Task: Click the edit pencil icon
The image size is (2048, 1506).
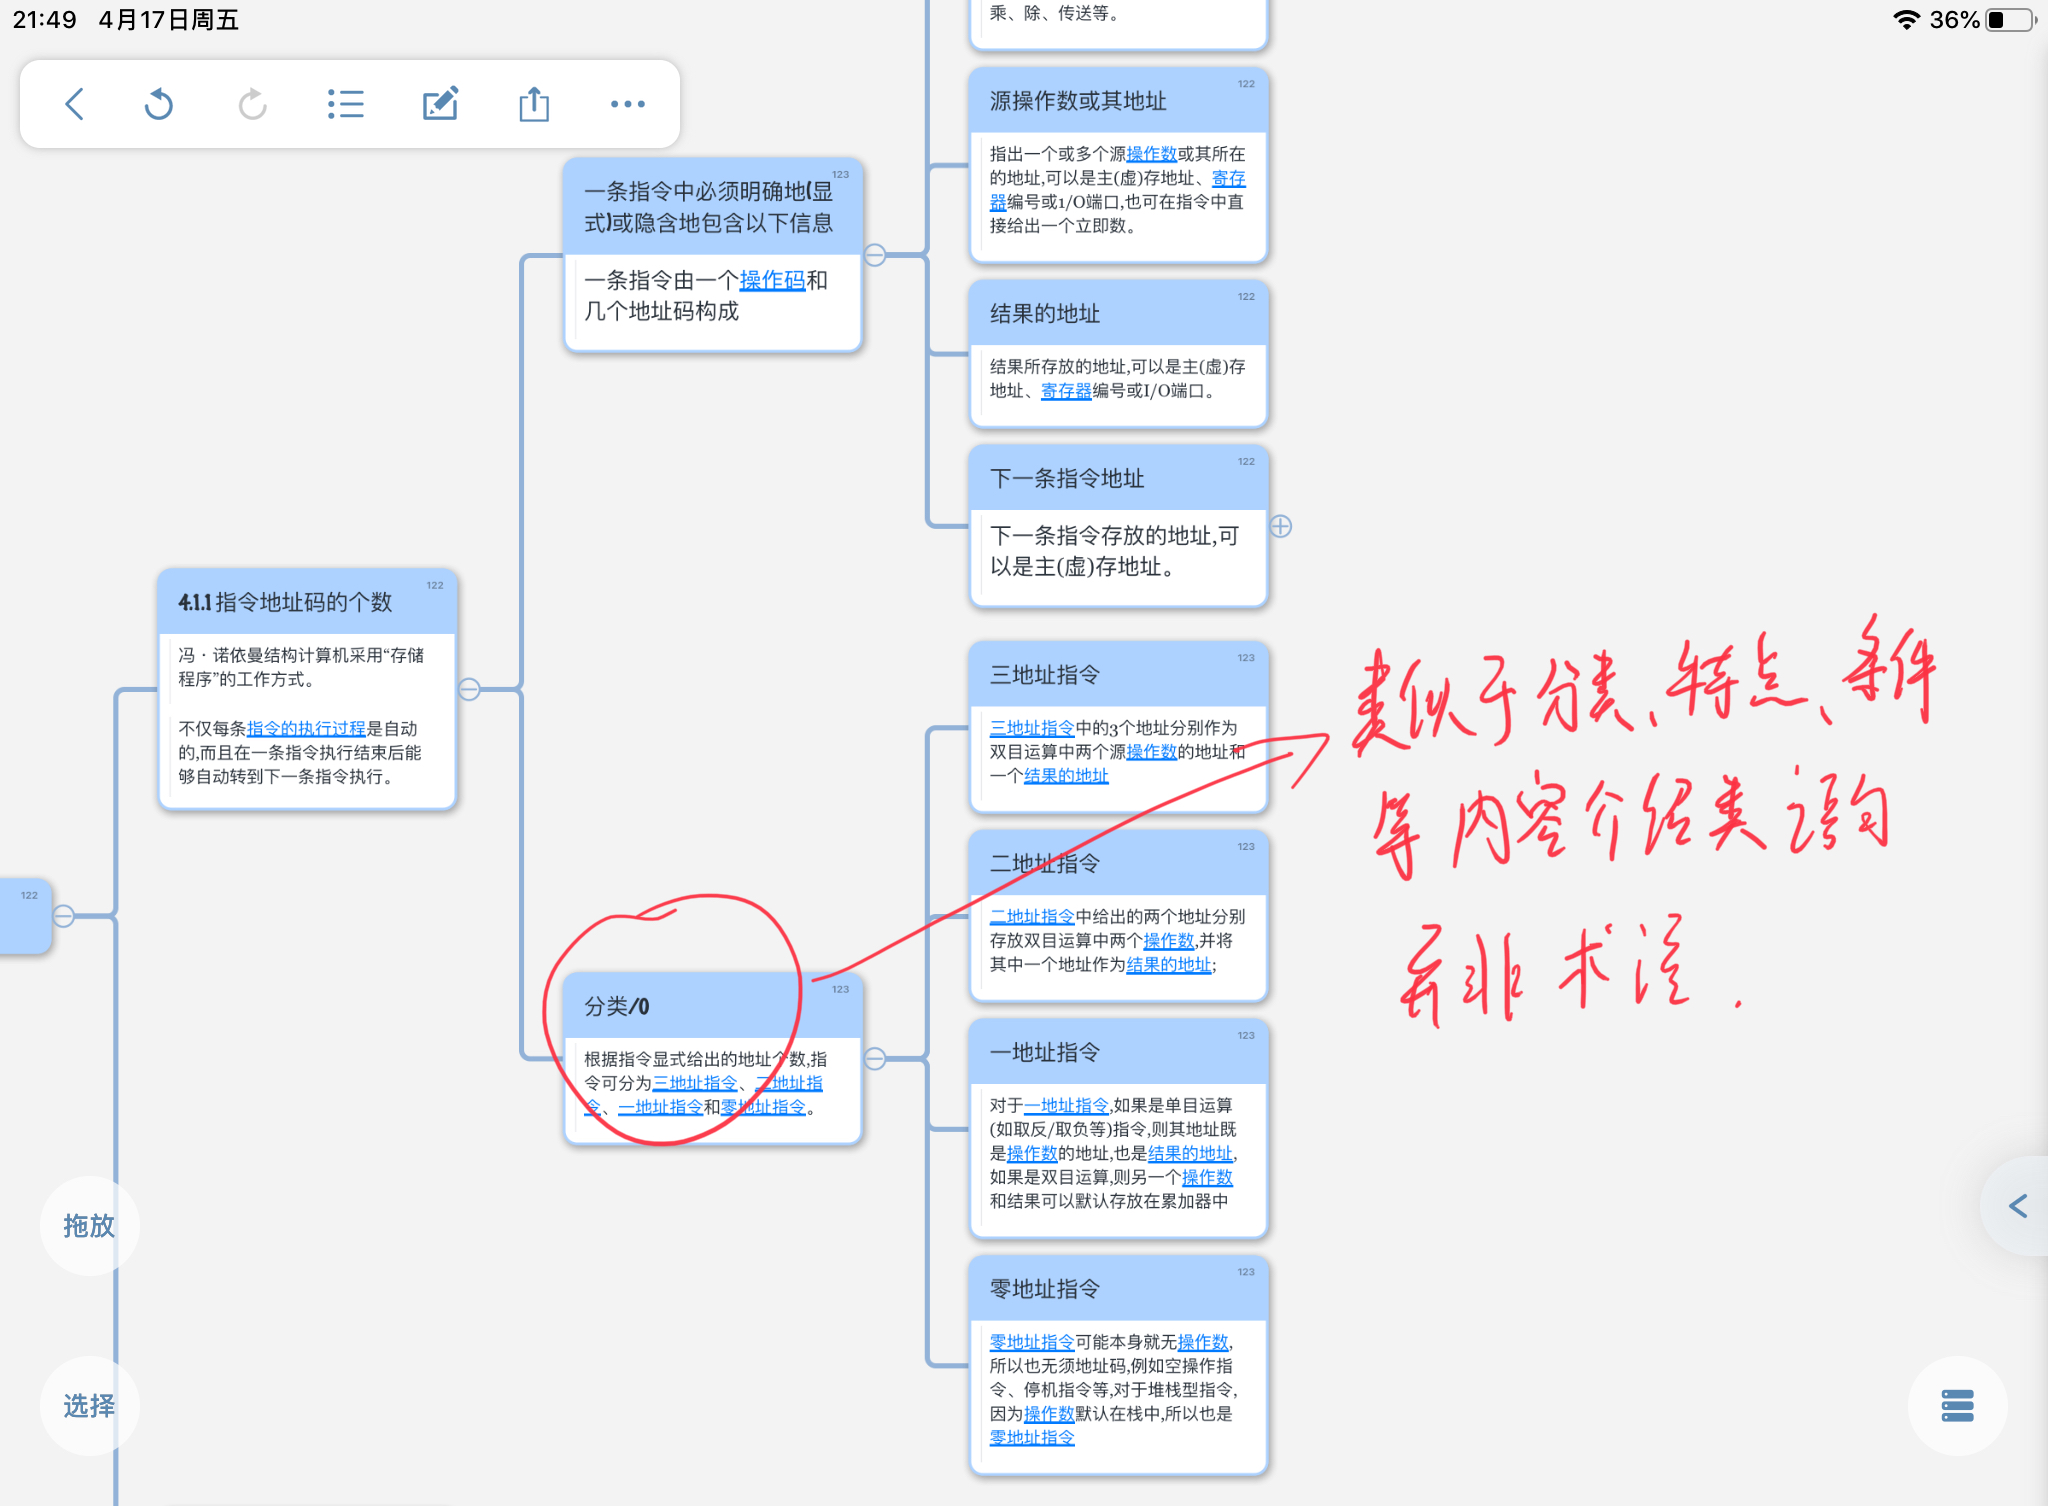Action: pyautogui.click(x=440, y=104)
